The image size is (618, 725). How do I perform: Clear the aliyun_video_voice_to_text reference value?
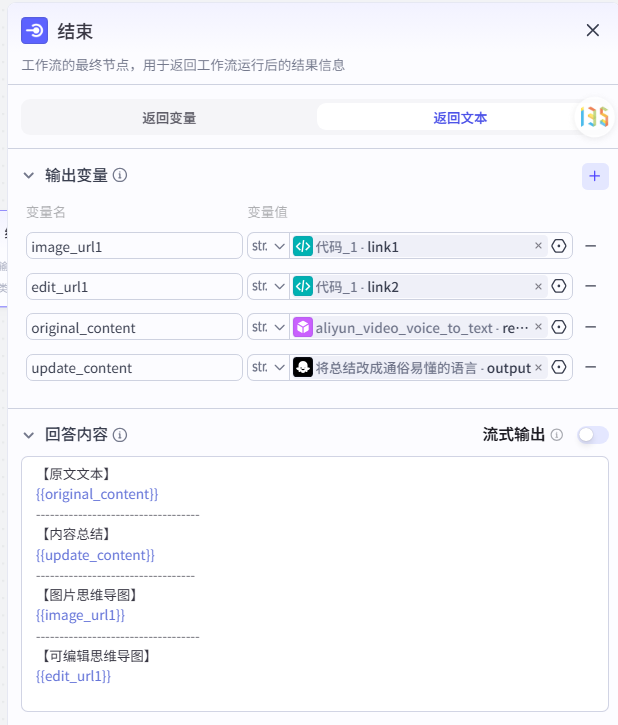click(538, 327)
